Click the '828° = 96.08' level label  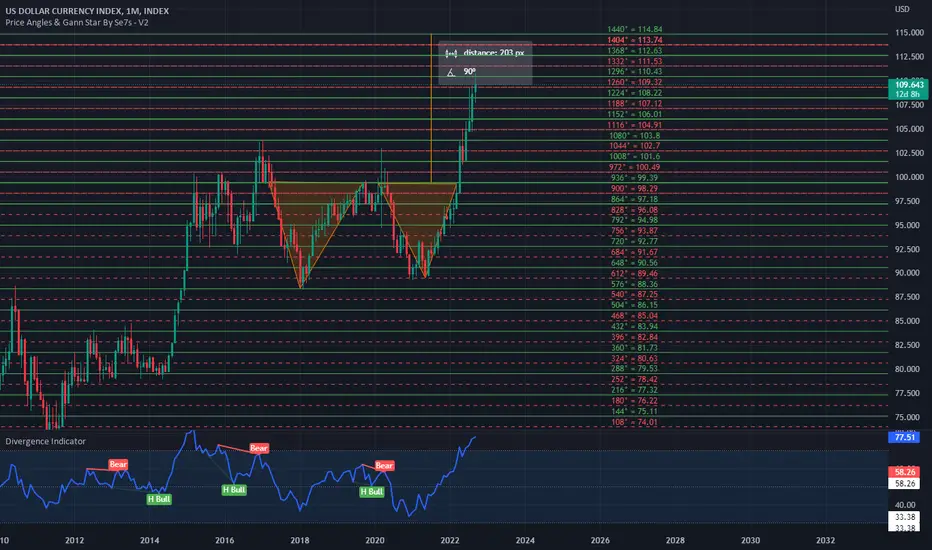coord(634,210)
